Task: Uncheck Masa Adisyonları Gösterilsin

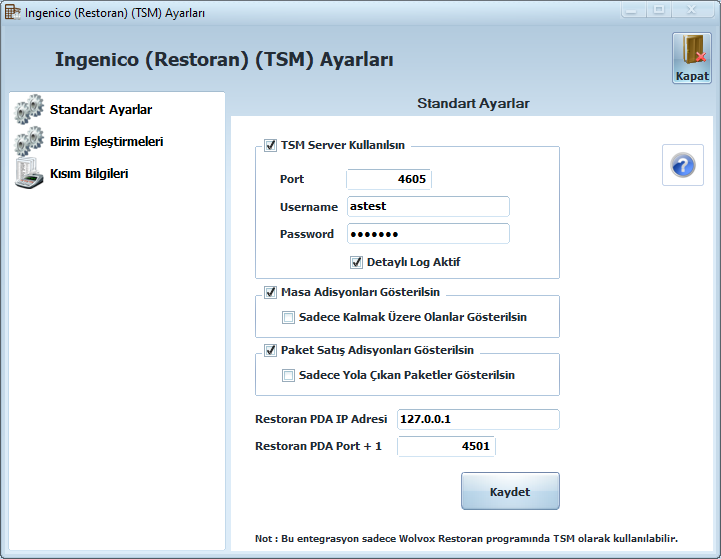Action: point(270,292)
